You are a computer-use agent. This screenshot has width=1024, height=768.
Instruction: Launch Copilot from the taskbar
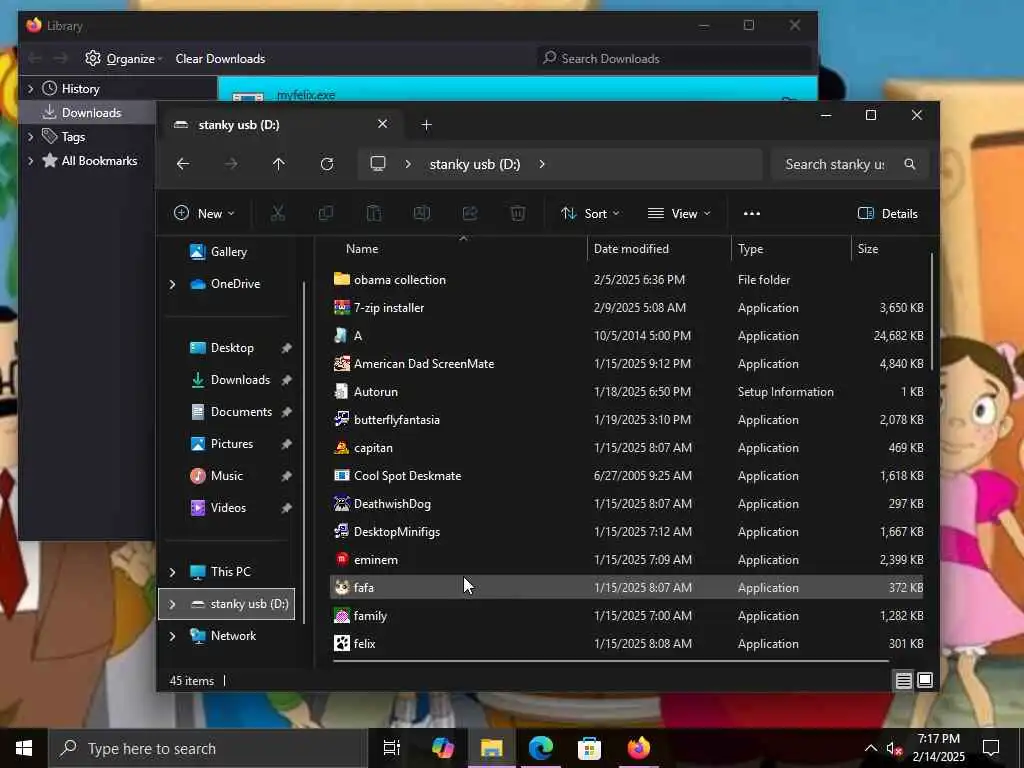pos(443,748)
